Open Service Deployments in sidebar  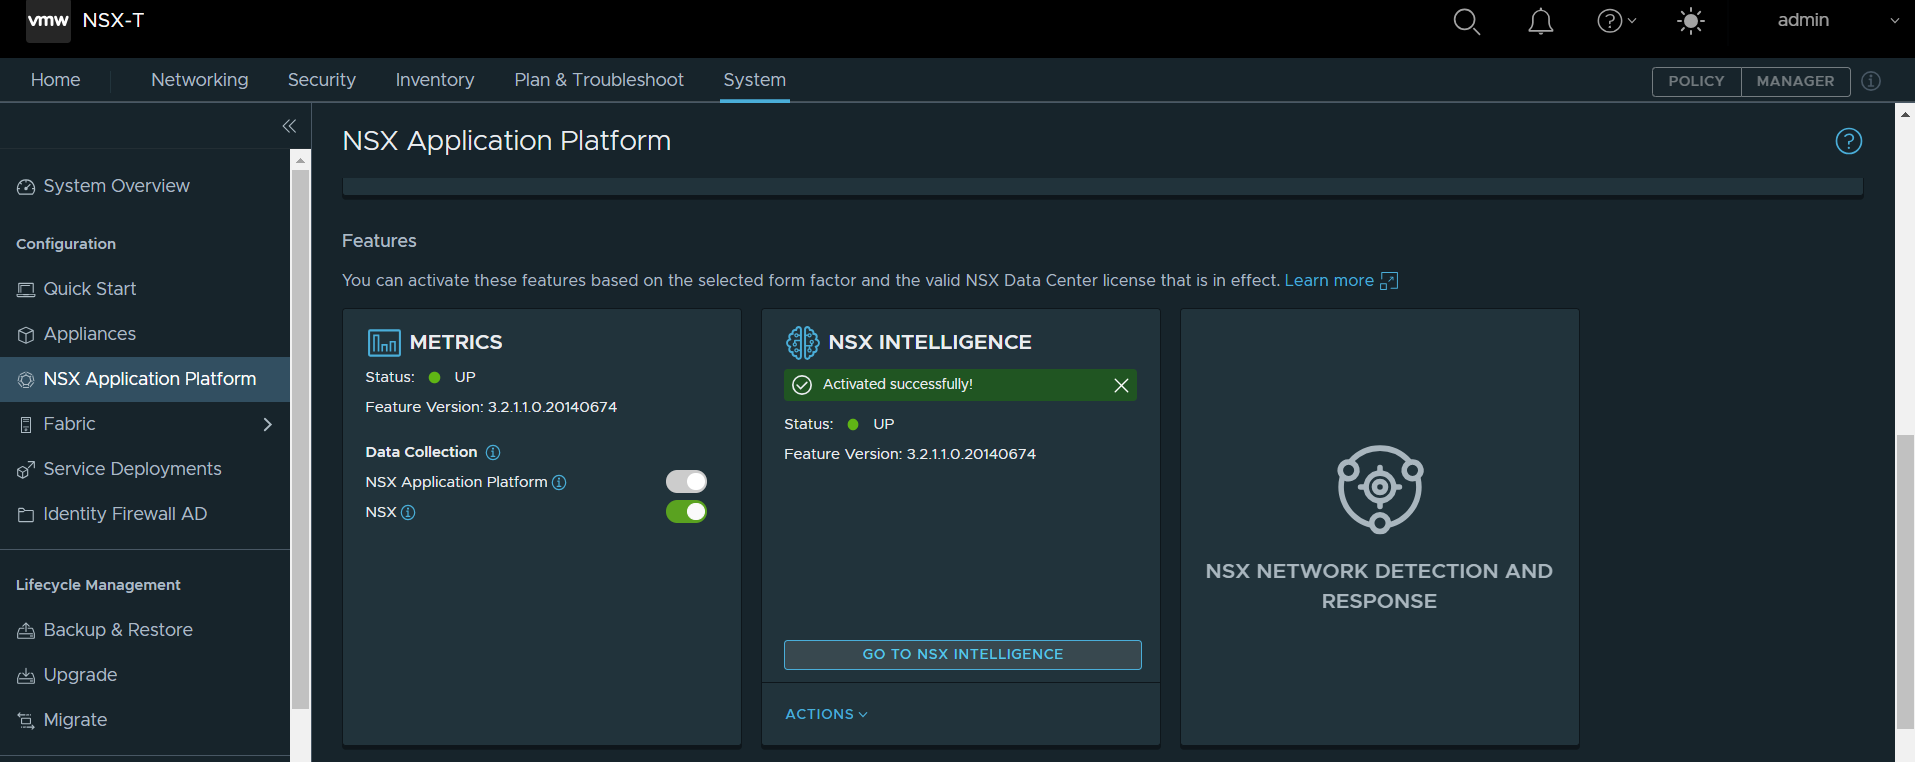point(133,469)
